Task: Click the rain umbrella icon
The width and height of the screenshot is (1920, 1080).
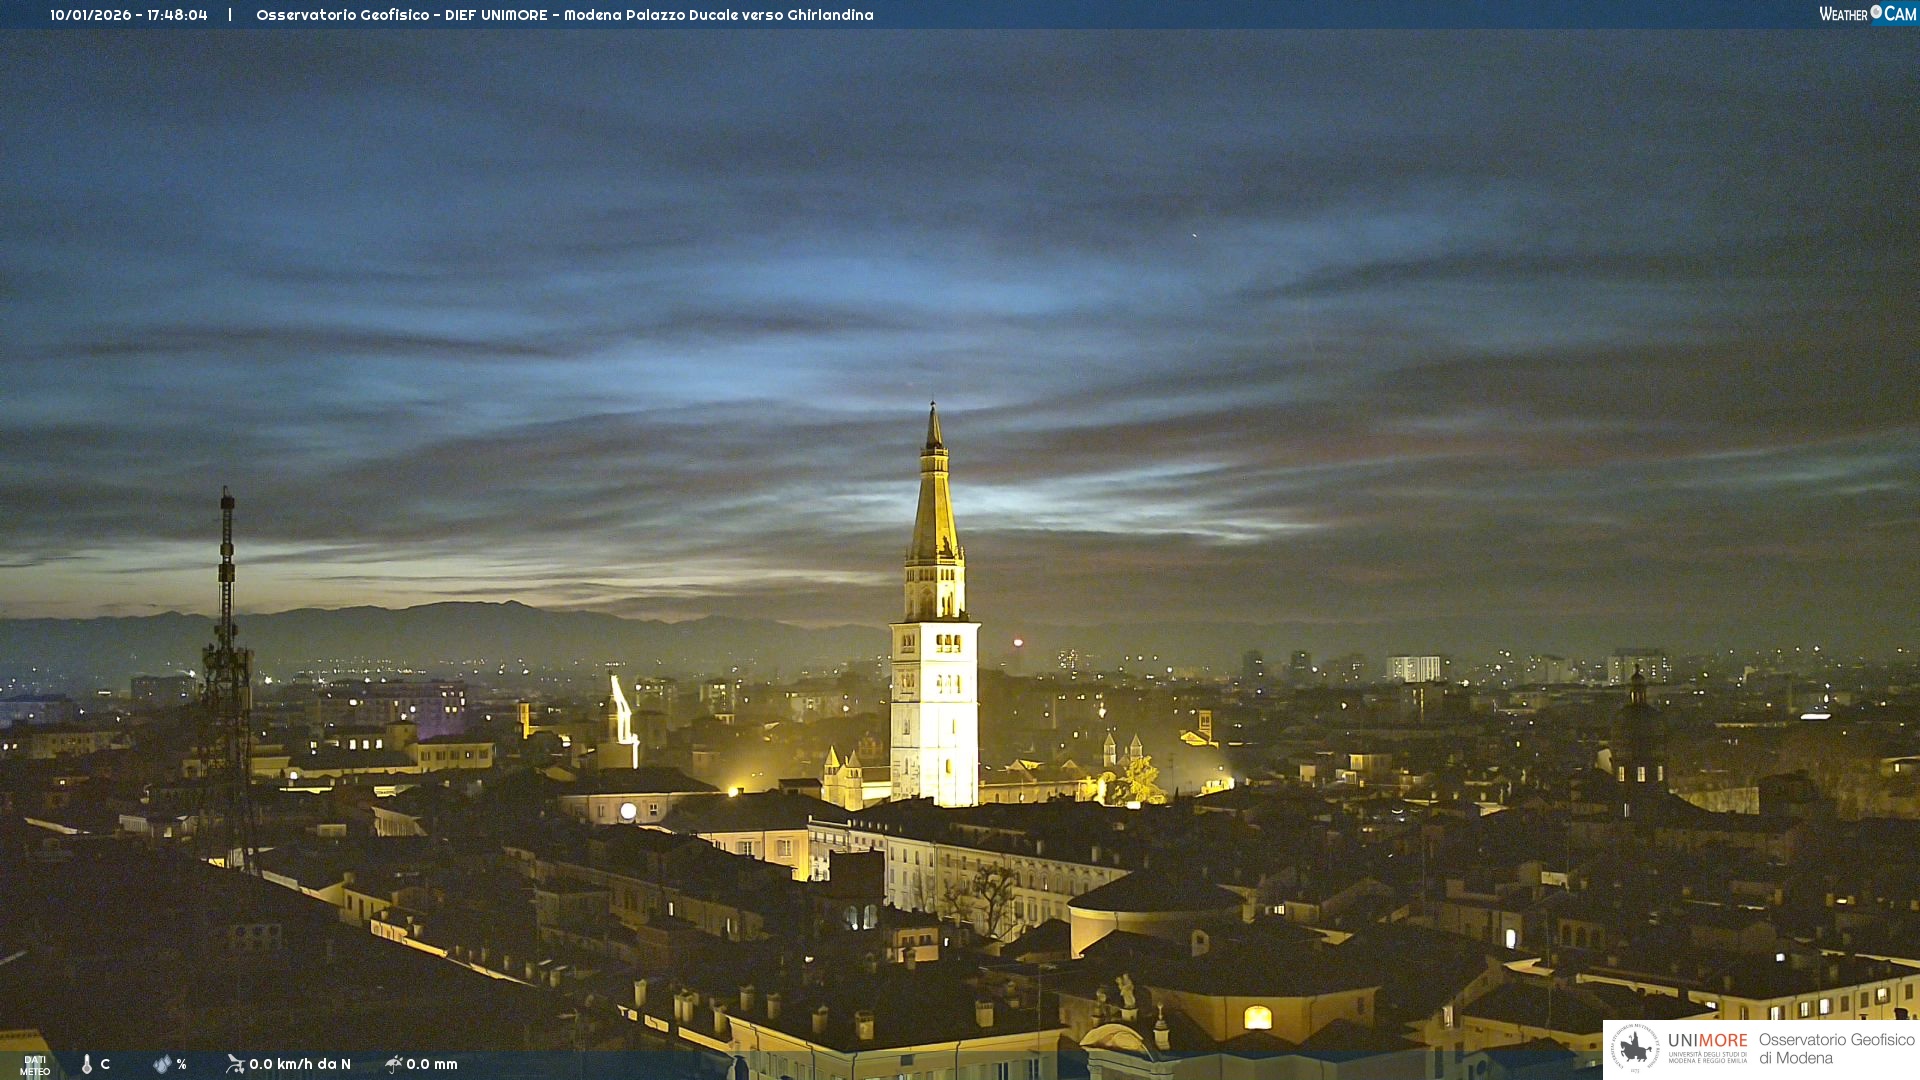Action: (394, 1064)
